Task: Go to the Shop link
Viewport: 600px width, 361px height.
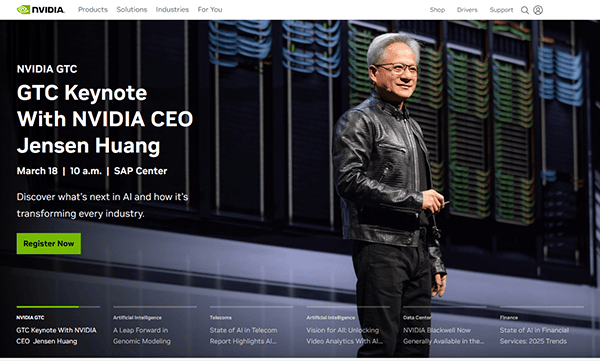Action: click(437, 10)
